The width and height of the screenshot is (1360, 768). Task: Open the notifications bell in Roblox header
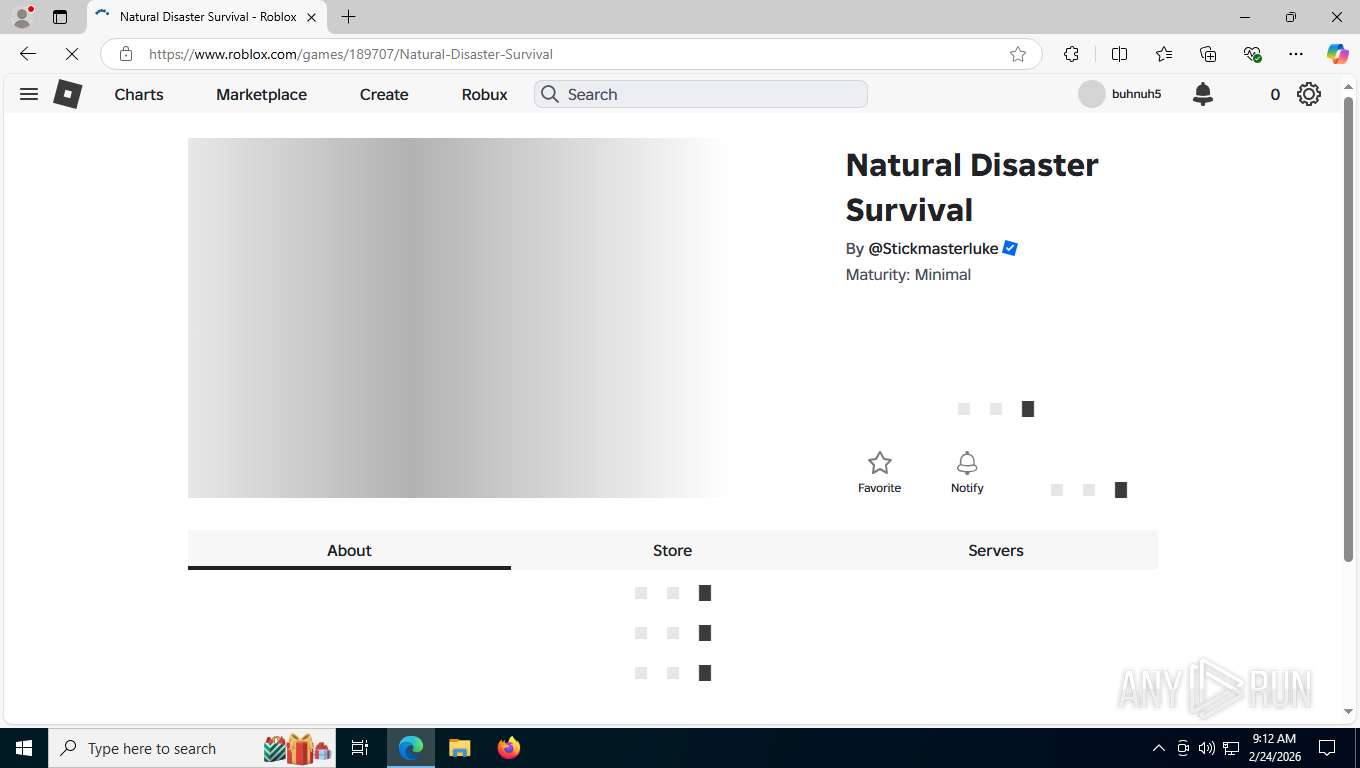pos(1203,94)
